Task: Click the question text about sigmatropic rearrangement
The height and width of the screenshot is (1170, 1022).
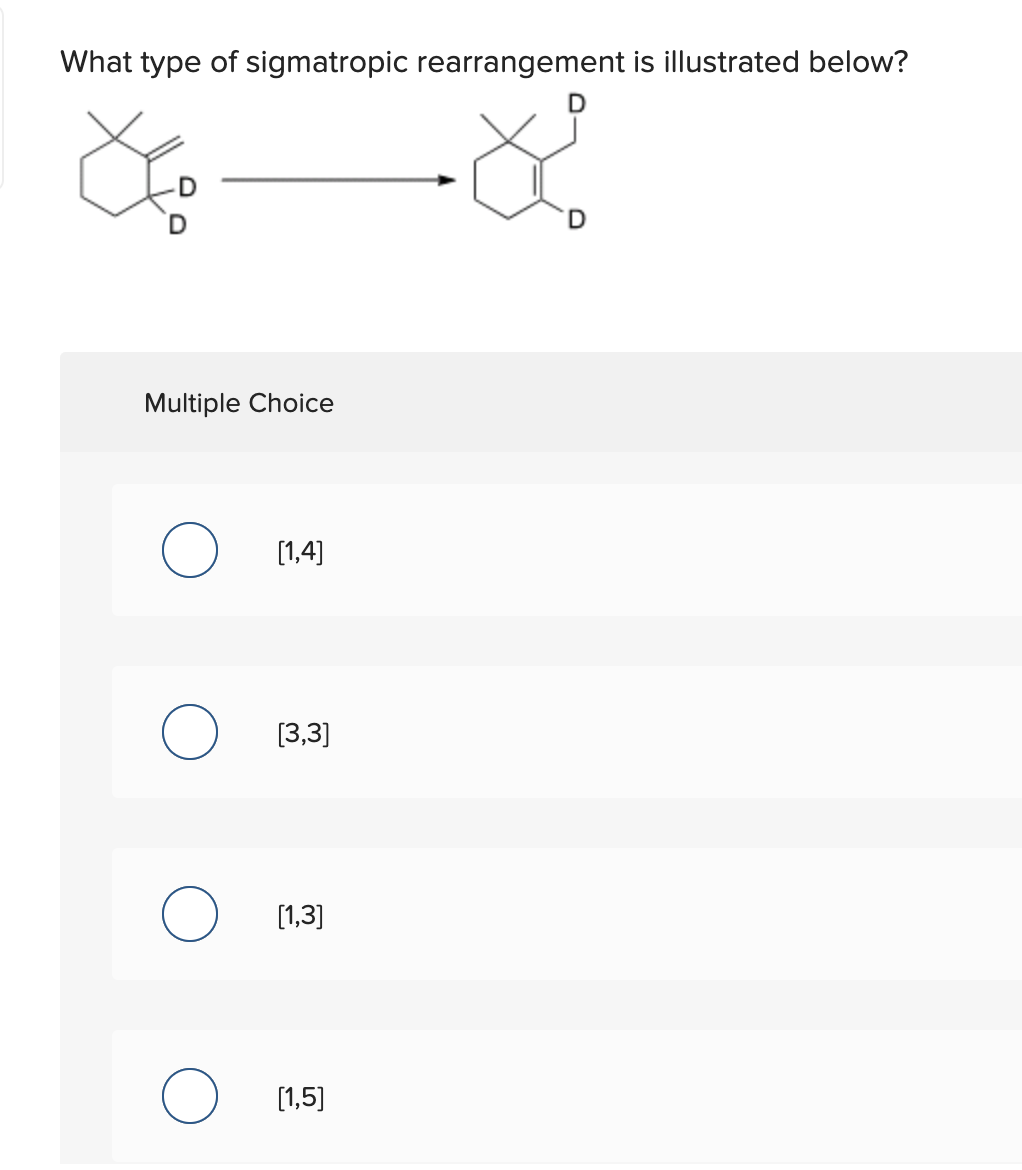Action: [484, 62]
